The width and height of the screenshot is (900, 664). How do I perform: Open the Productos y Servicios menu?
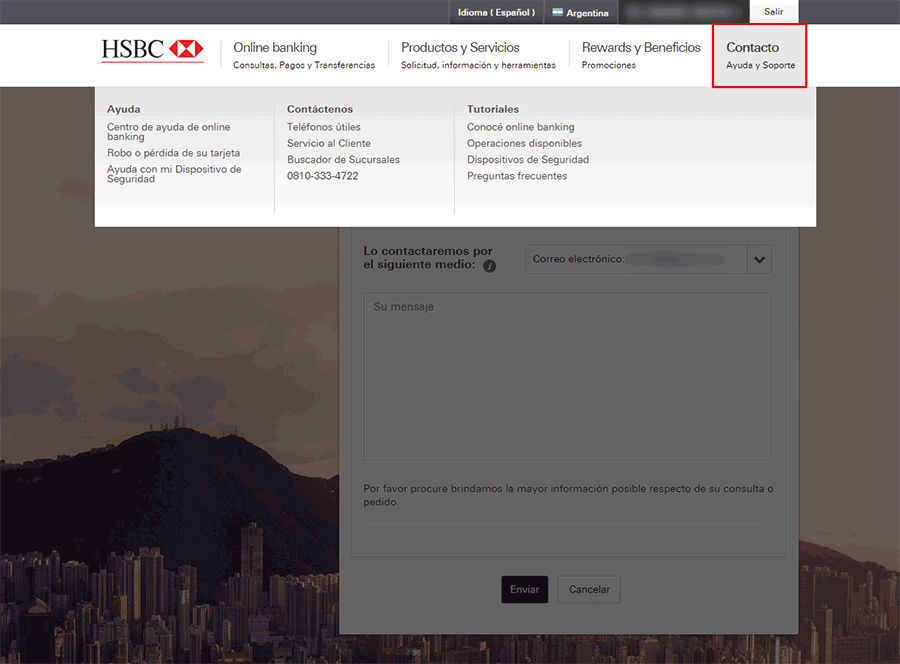[478, 55]
